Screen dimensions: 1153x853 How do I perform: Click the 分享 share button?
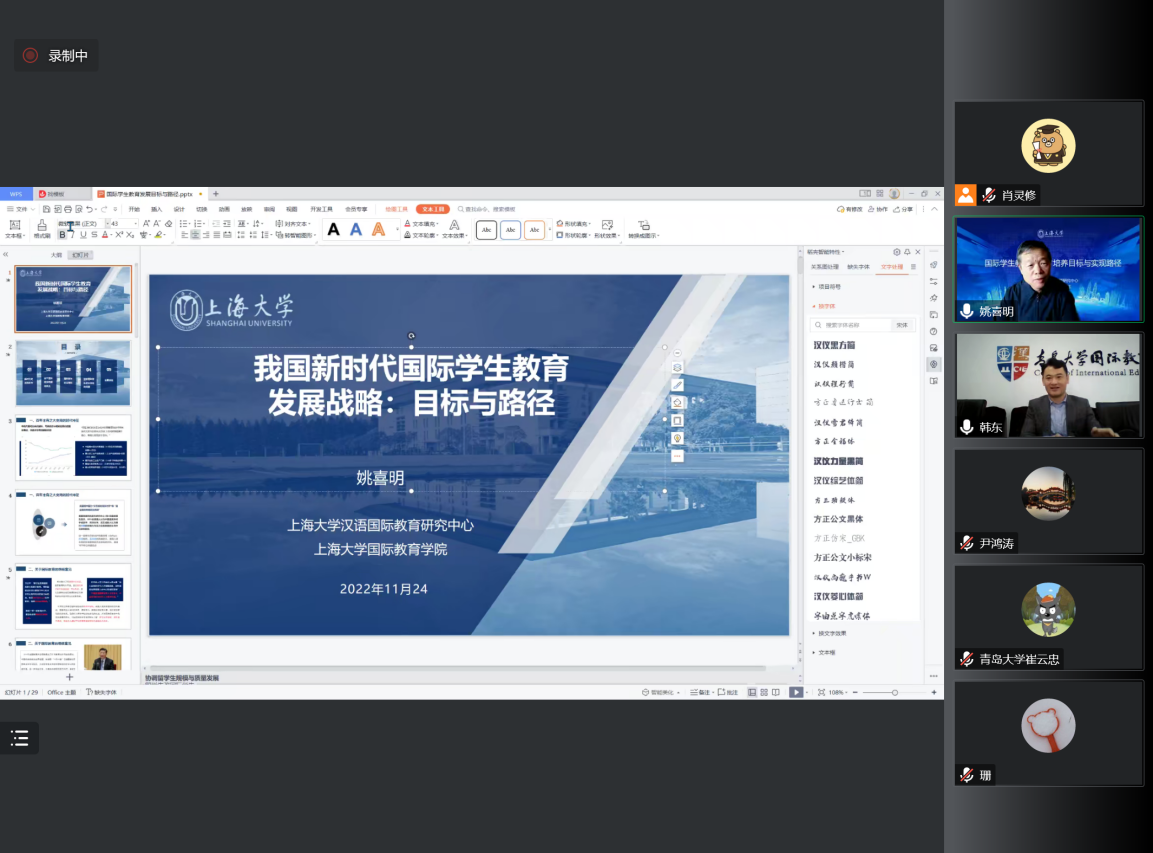pos(904,209)
